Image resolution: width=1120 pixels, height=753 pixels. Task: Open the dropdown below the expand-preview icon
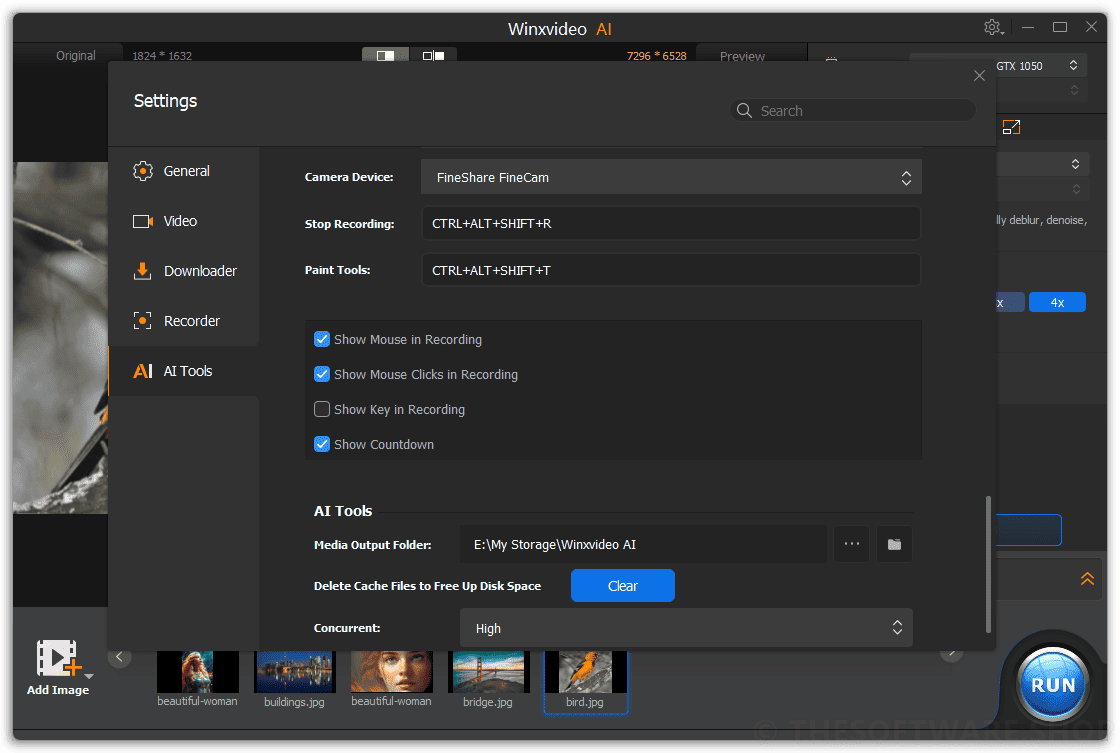[1041, 164]
